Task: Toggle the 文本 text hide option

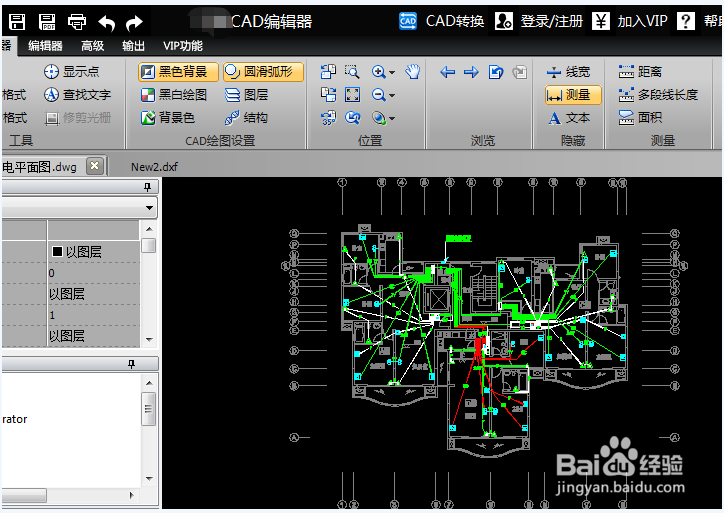Action: (x=568, y=118)
